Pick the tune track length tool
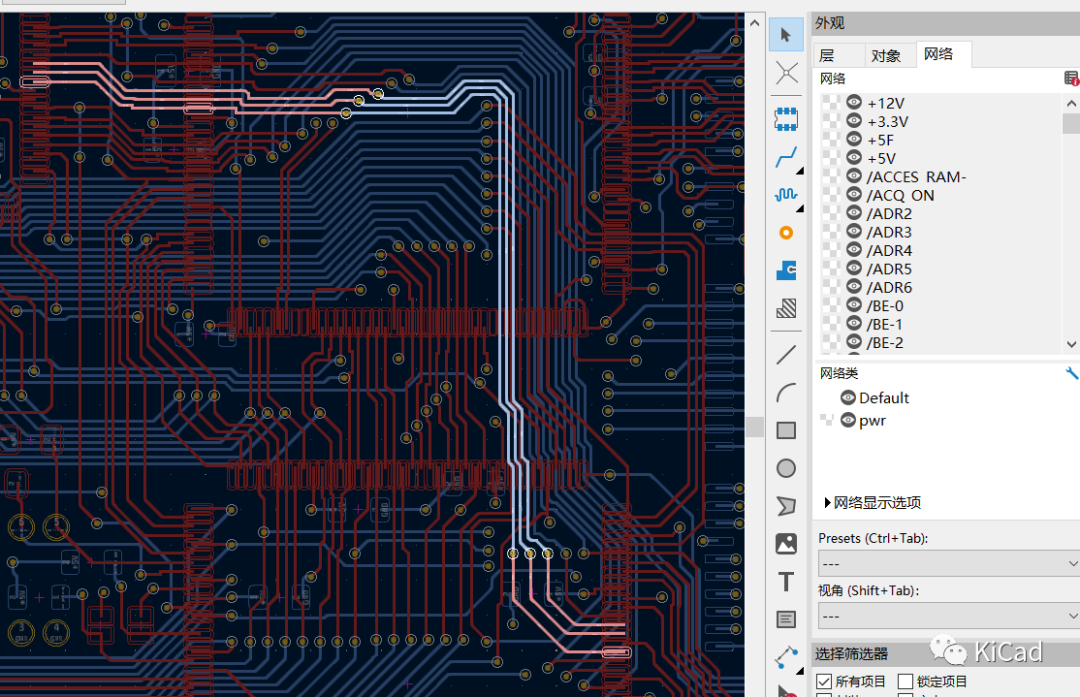1080x697 pixels. click(x=786, y=195)
